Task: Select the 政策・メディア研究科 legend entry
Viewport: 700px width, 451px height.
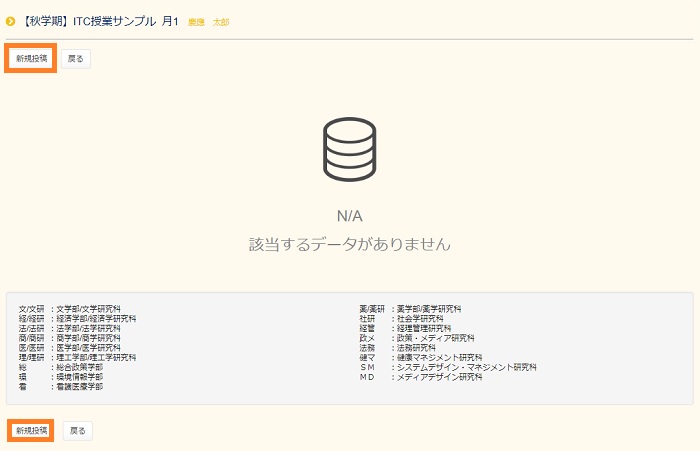Action: pyautogui.click(x=435, y=338)
